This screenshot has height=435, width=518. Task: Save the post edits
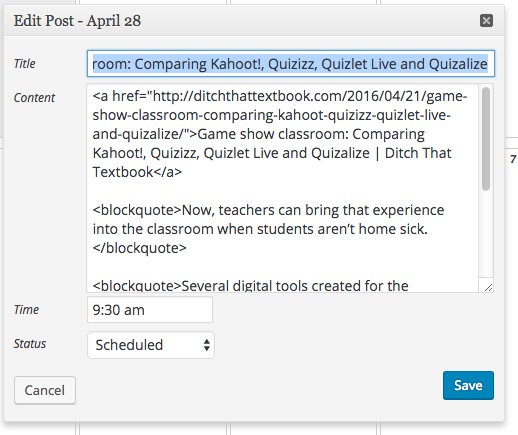point(468,385)
